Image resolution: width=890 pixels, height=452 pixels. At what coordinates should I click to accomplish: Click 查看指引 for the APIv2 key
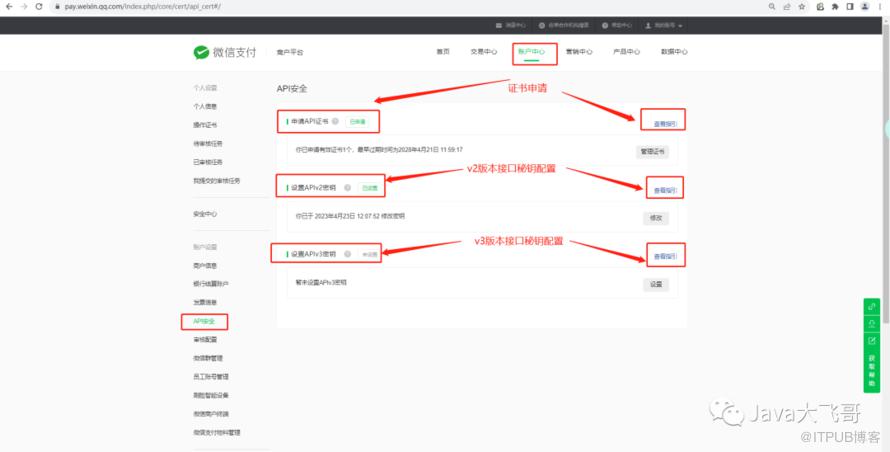(x=665, y=190)
